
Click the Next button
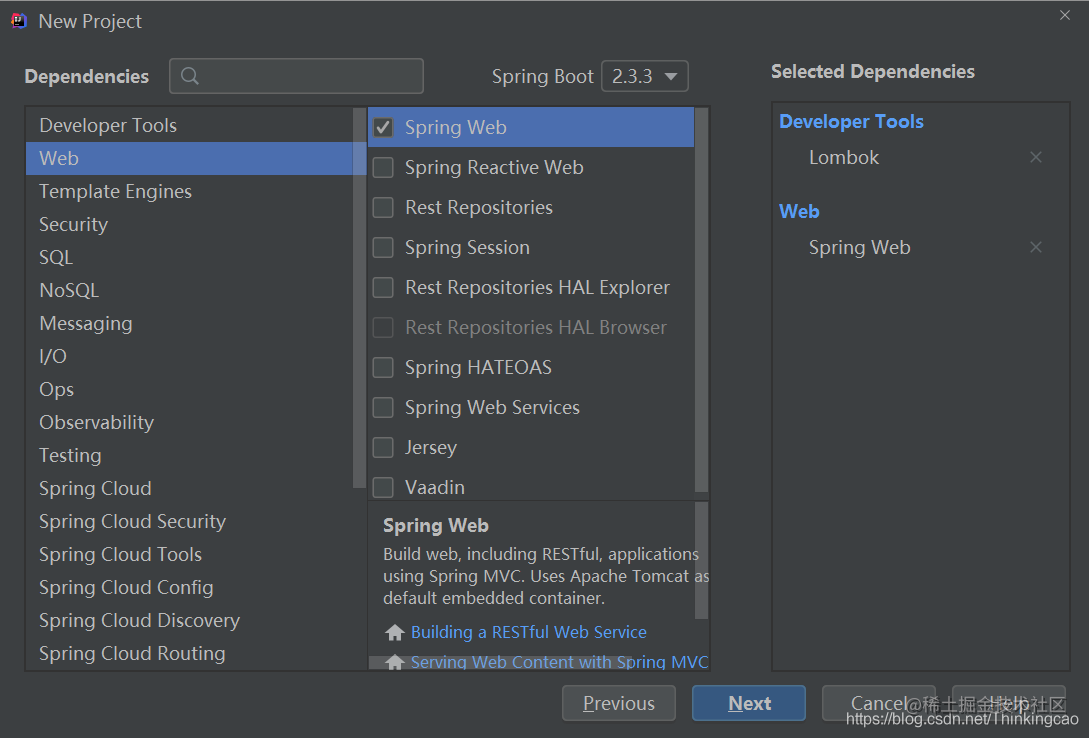coord(748,703)
